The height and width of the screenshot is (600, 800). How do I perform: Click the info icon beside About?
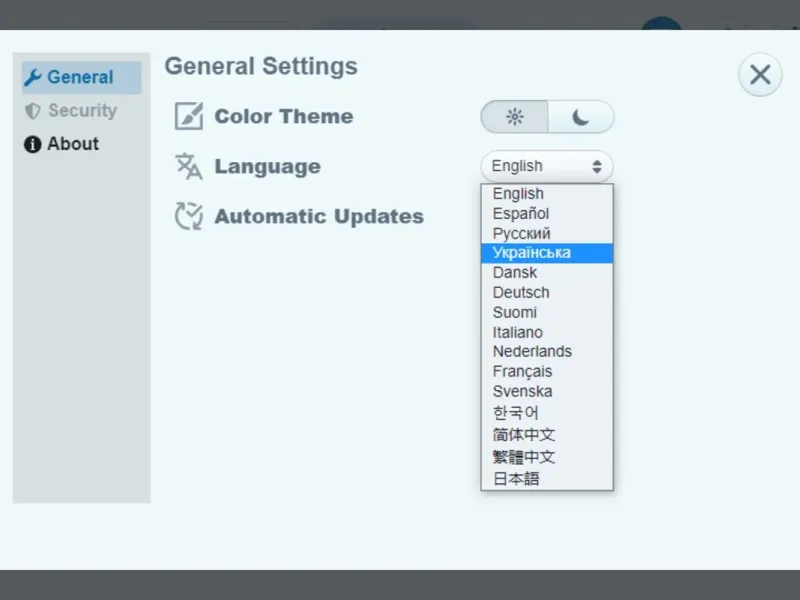33,144
